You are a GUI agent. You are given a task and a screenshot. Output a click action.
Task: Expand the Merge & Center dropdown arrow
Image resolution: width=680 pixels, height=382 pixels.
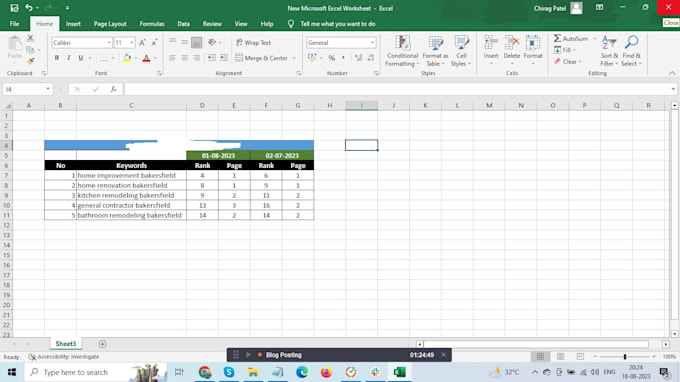(x=294, y=58)
